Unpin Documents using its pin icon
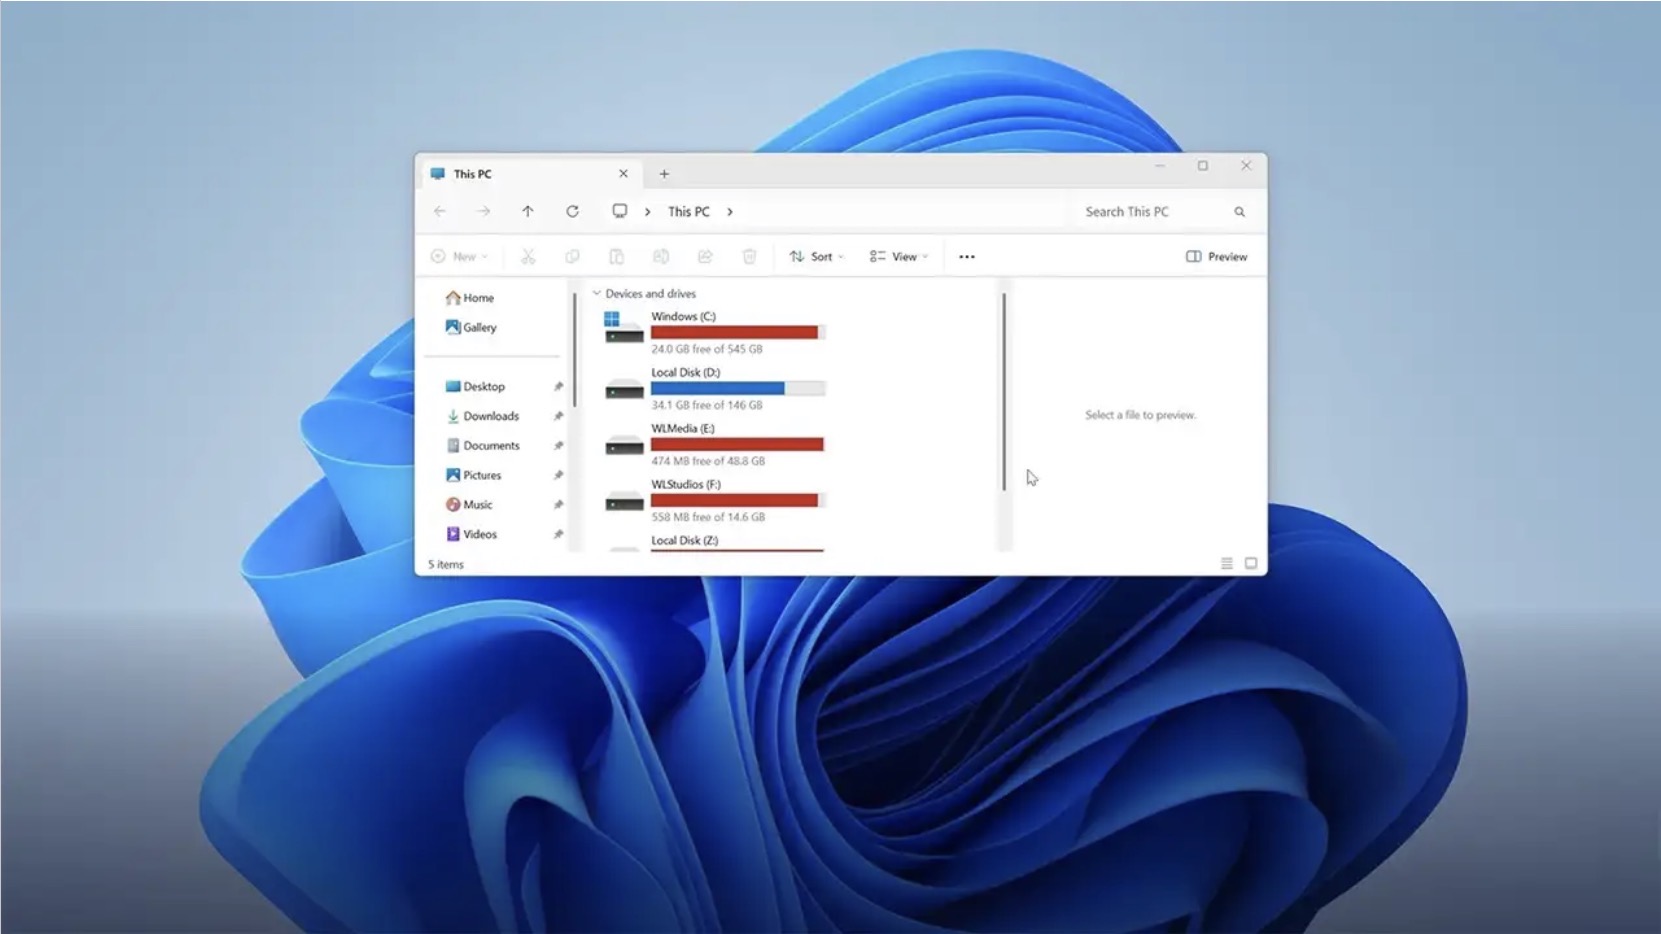This screenshot has width=1661, height=934. (558, 446)
